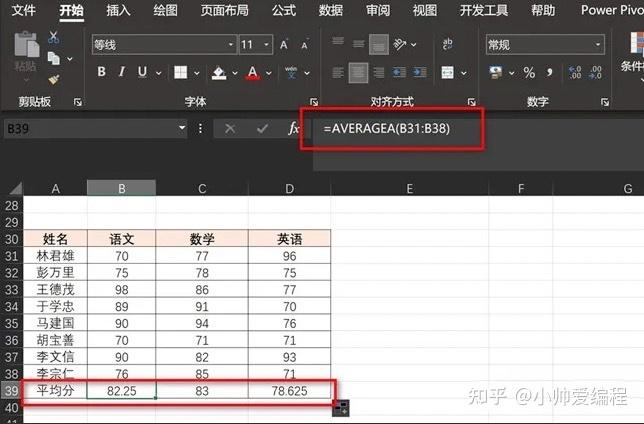Open font size 11 dropdown
The width and height of the screenshot is (644, 424).
267,44
